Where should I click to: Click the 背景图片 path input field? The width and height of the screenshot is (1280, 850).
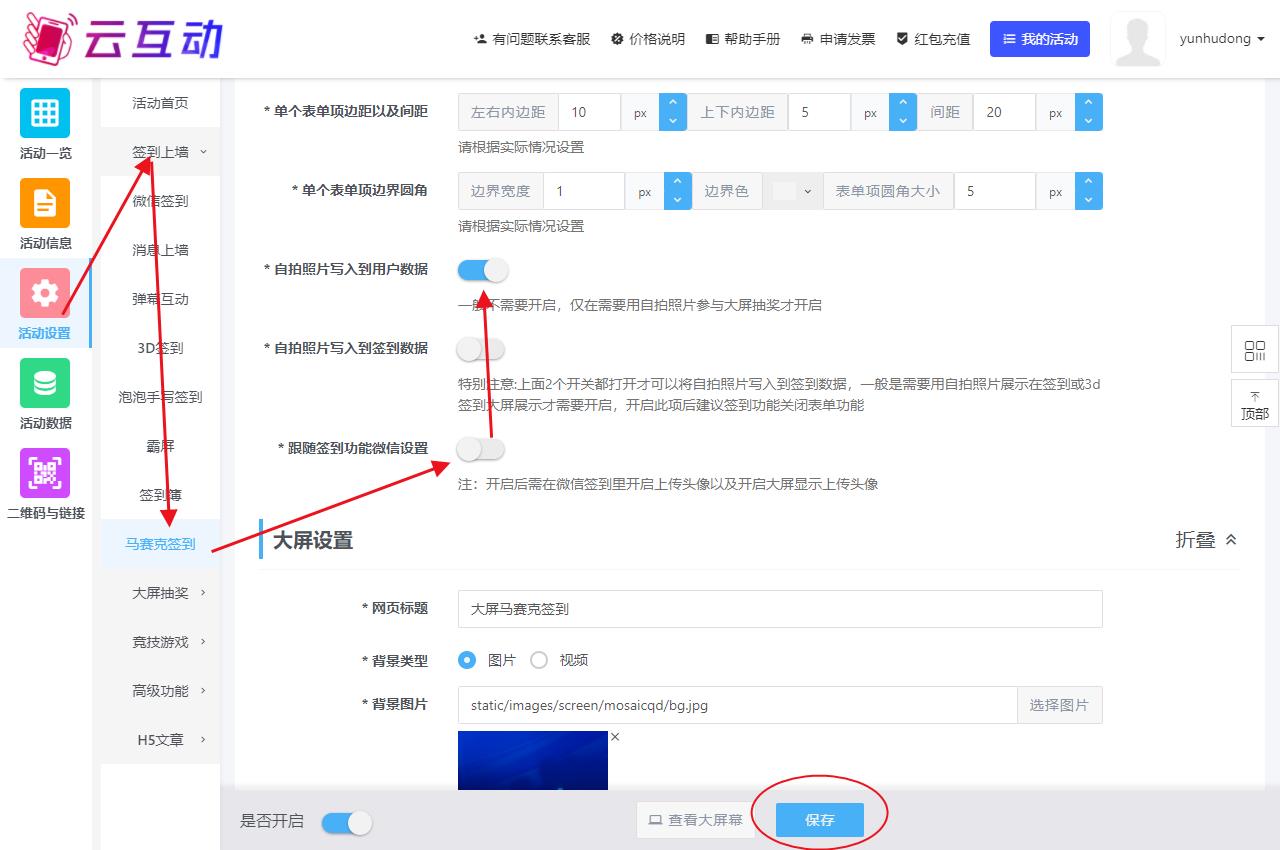(x=738, y=705)
